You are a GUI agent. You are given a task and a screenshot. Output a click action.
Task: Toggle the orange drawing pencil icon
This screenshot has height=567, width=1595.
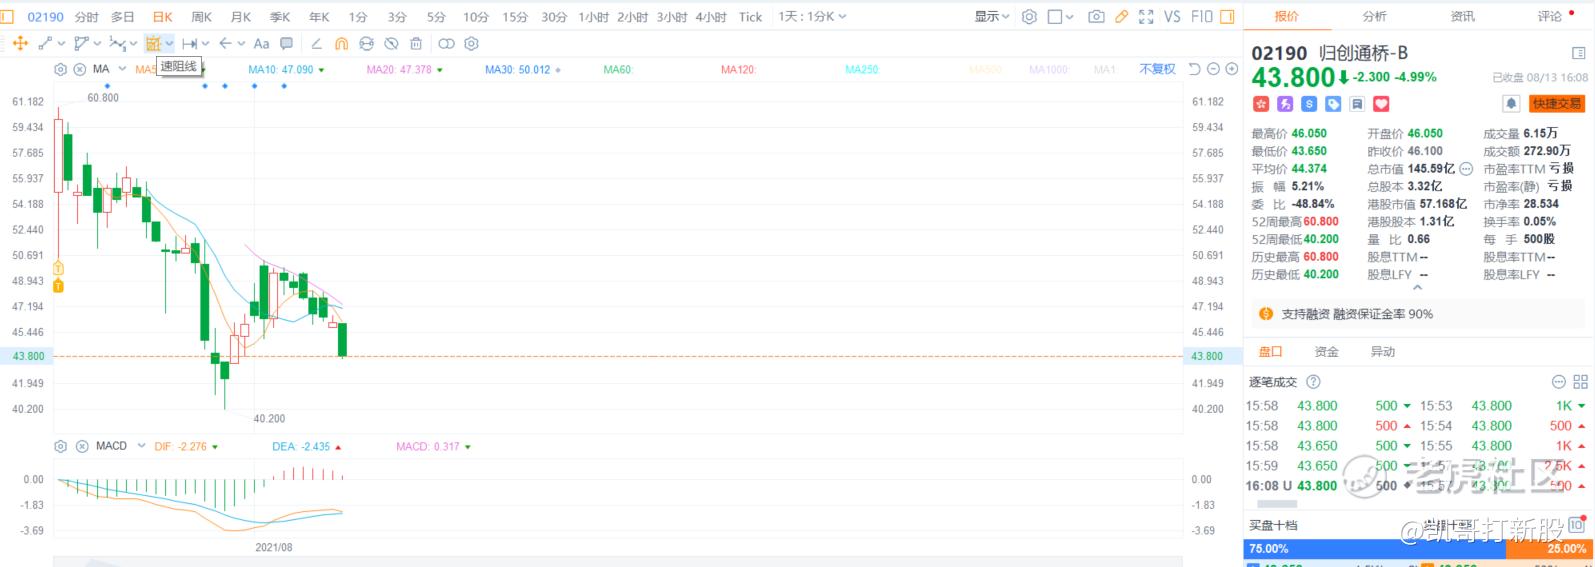[1121, 17]
